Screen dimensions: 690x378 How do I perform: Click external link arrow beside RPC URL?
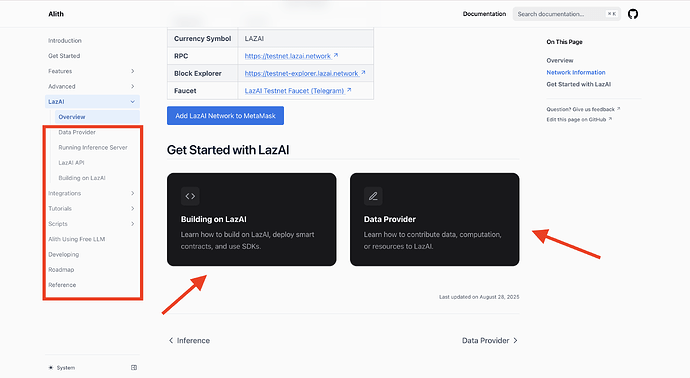coord(336,55)
